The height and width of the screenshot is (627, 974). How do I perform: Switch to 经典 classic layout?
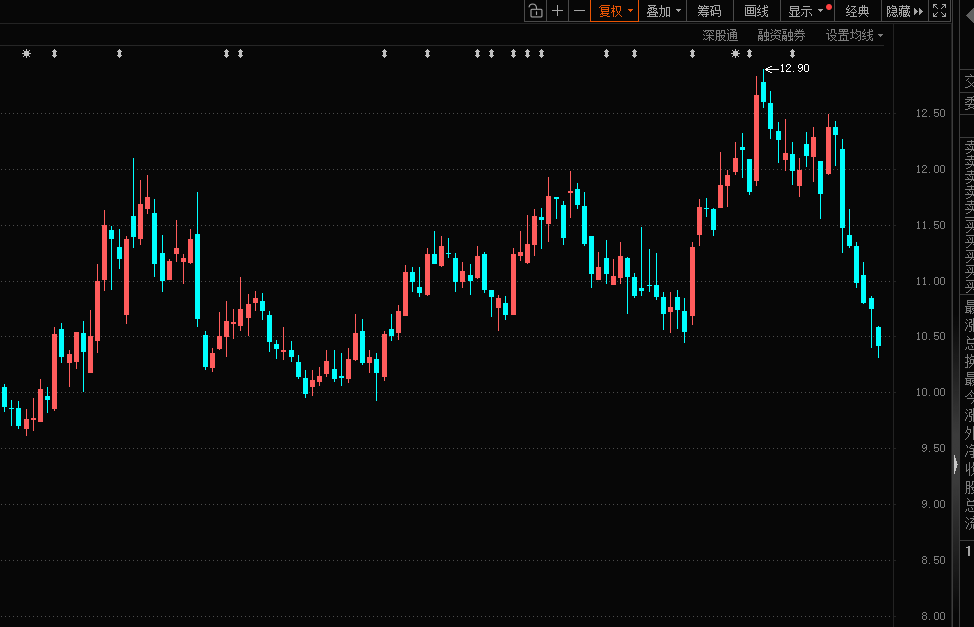[x=857, y=11]
